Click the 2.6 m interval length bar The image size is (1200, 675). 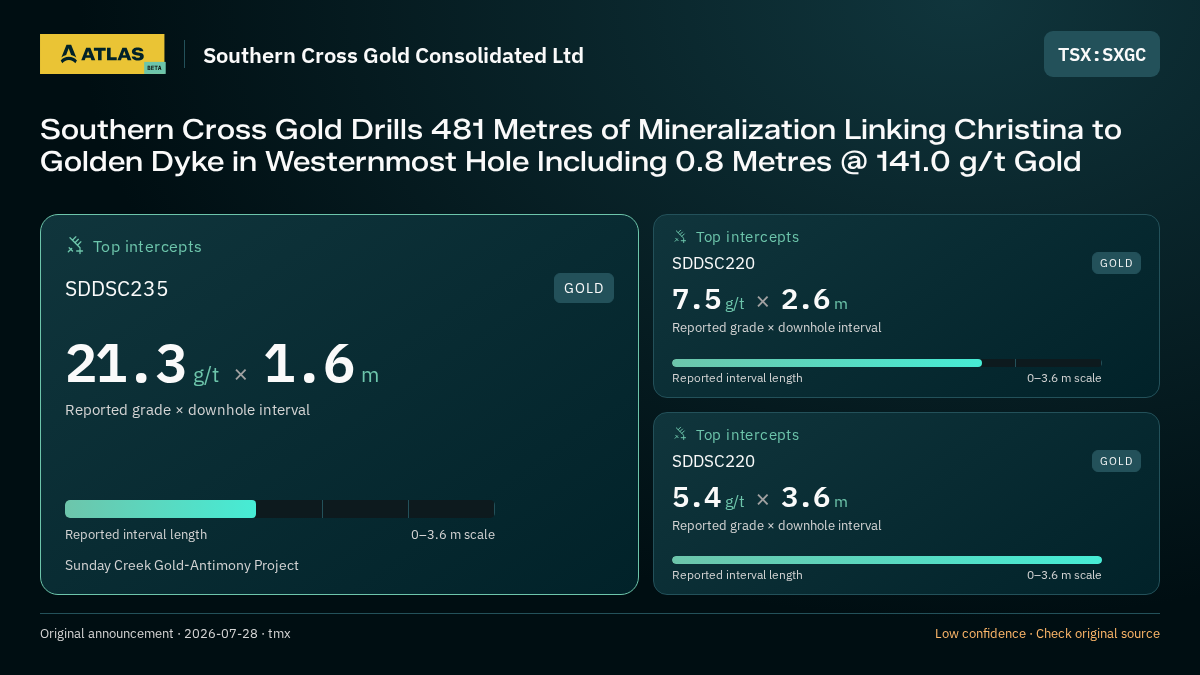coord(887,363)
